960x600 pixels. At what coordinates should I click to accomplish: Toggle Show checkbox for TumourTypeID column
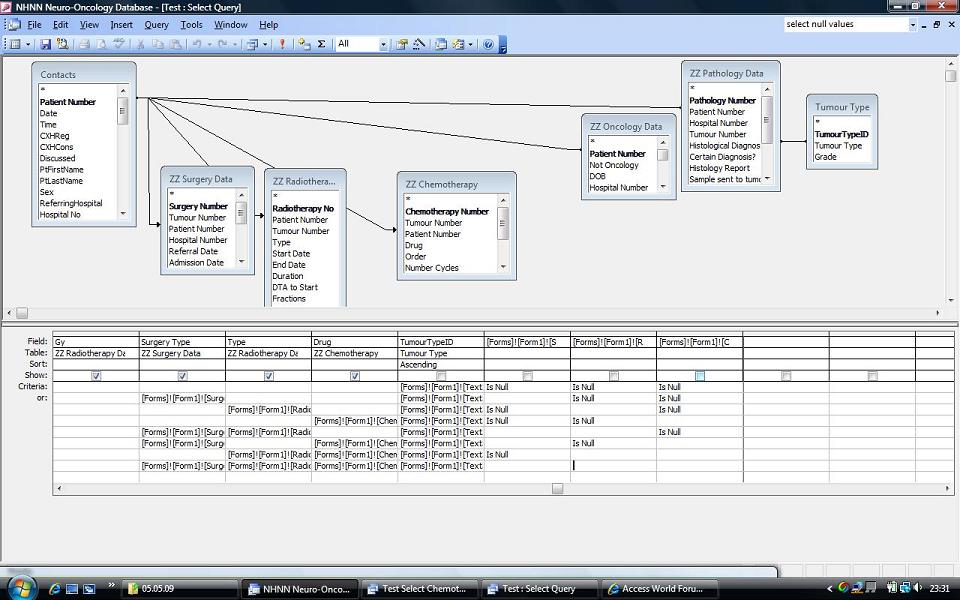pyautogui.click(x=441, y=376)
